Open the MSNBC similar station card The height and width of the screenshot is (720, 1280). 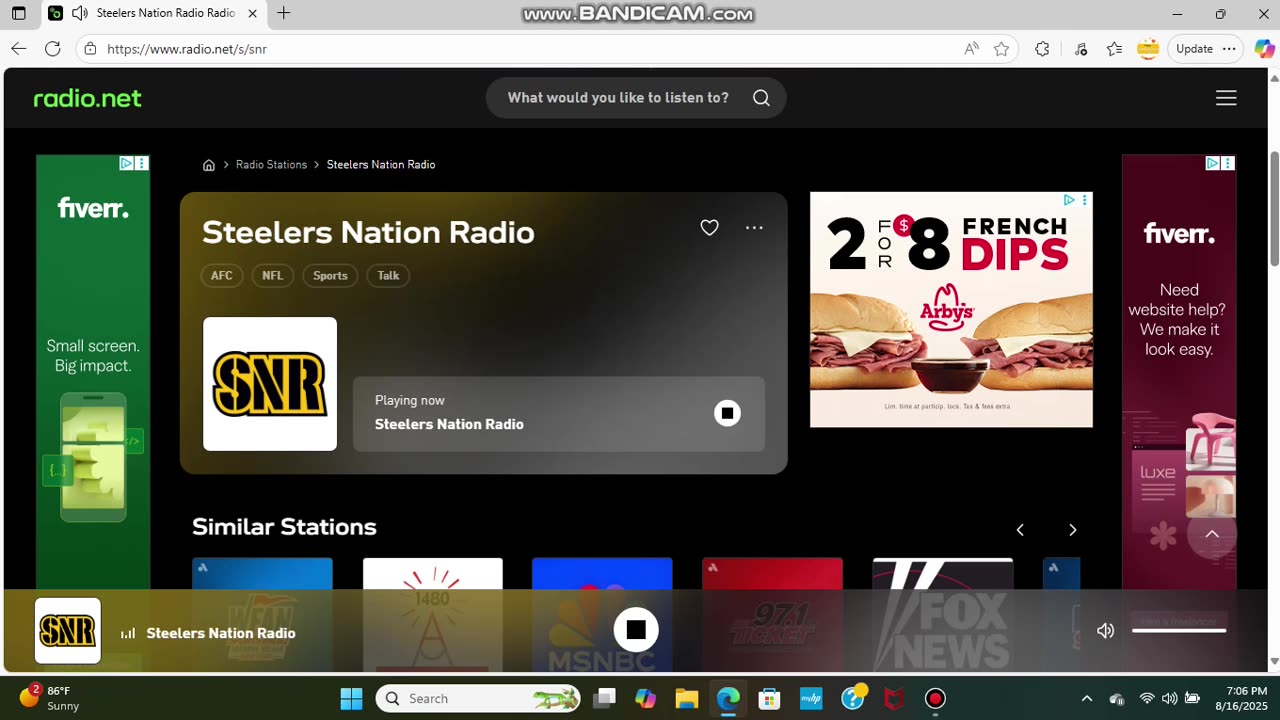tap(602, 615)
